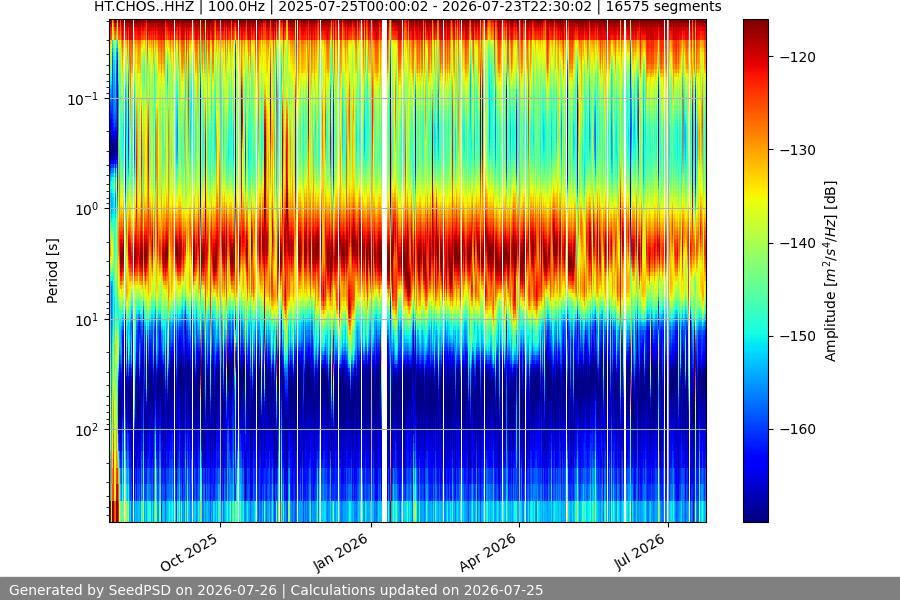The height and width of the screenshot is (600, 900).
Task: Click the -160 colorbar tick label
Action: (798, 429)
